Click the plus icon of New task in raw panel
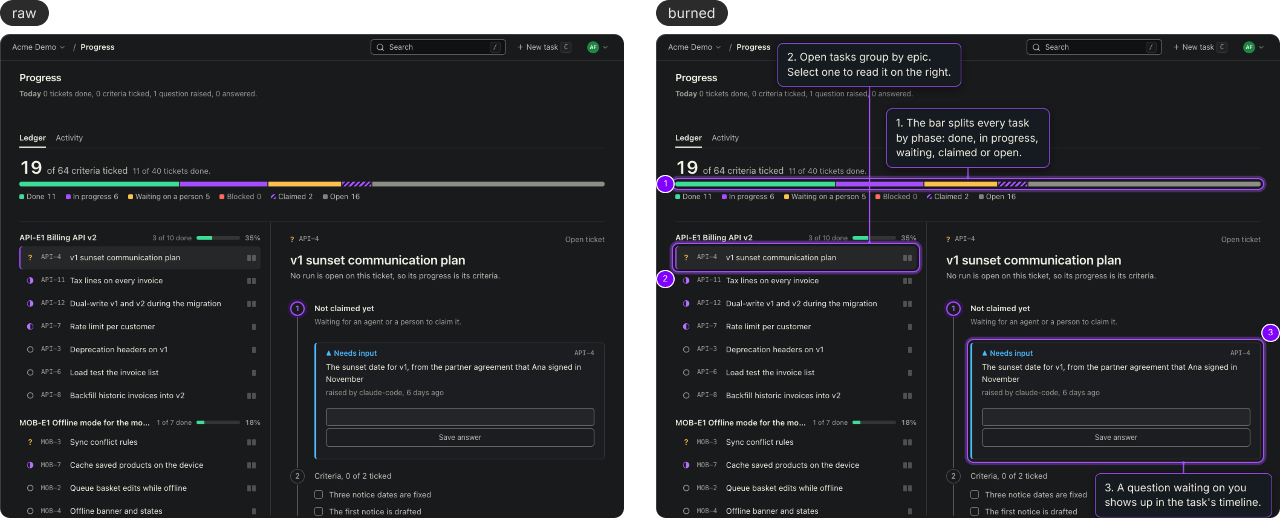 click(x=520, y=47)
